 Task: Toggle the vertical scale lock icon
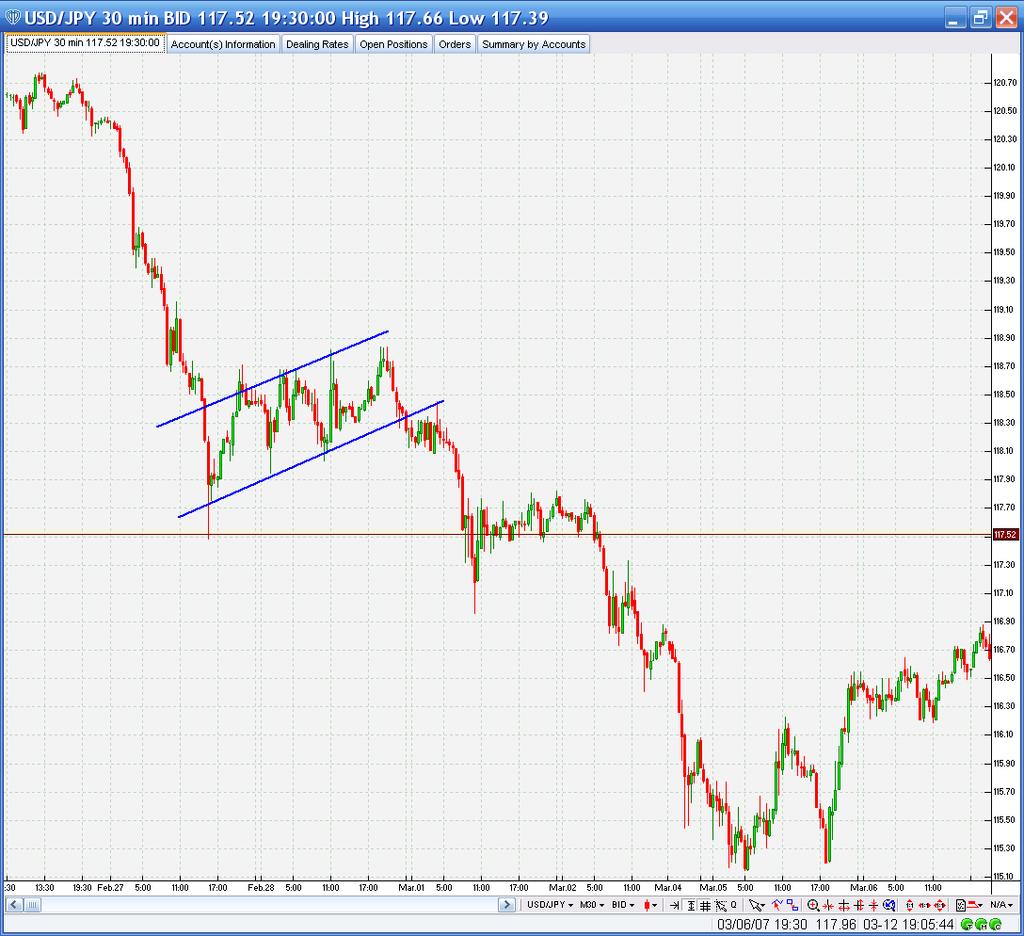[x=691, y=905]
